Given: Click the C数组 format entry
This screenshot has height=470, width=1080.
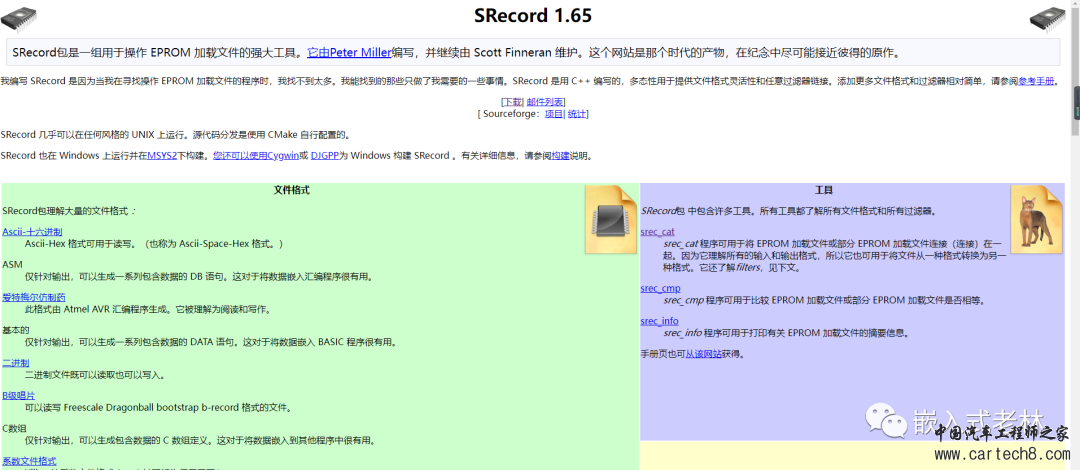Looking at the screenshot, I should coord(14,428).
